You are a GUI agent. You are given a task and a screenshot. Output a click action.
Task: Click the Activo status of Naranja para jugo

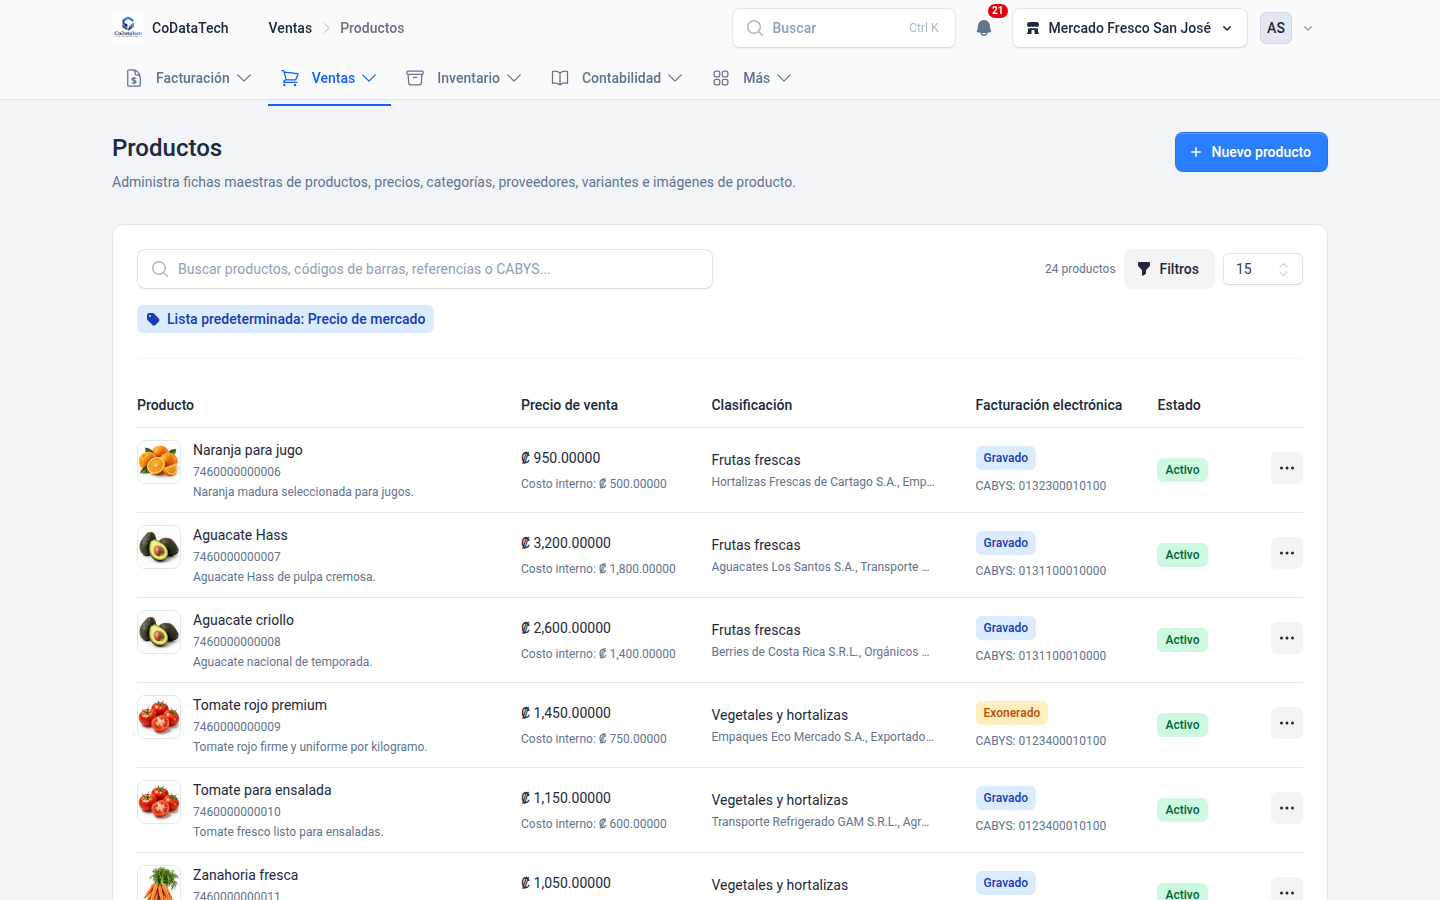coord(1182,470)
